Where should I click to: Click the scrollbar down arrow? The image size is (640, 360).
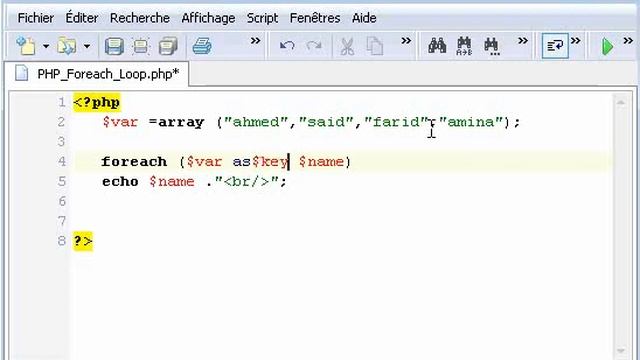pos(621,351)
